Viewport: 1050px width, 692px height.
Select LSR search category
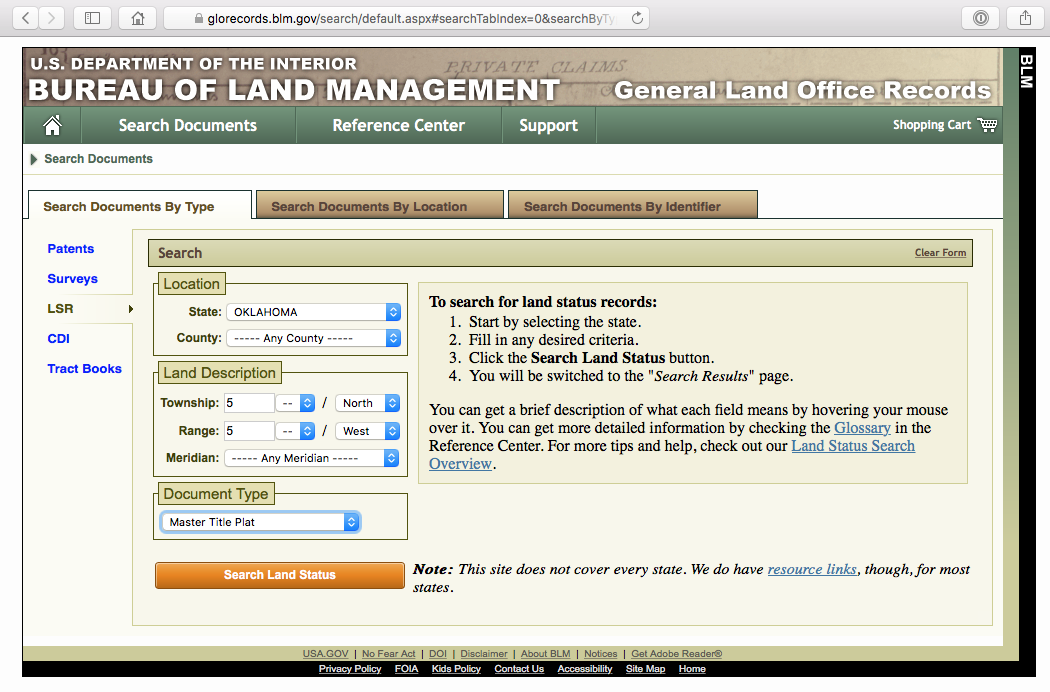(60, 309)
